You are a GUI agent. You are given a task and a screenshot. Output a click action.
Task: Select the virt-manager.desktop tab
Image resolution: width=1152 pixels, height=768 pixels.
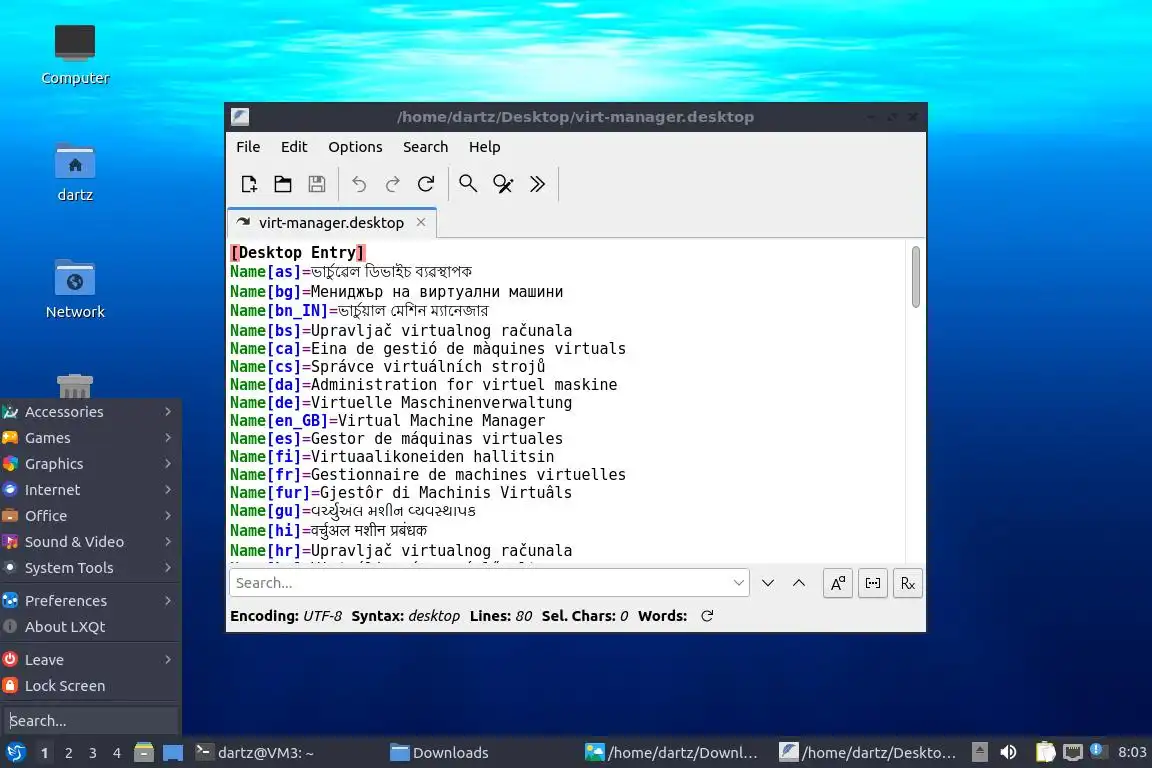point(332,223)
